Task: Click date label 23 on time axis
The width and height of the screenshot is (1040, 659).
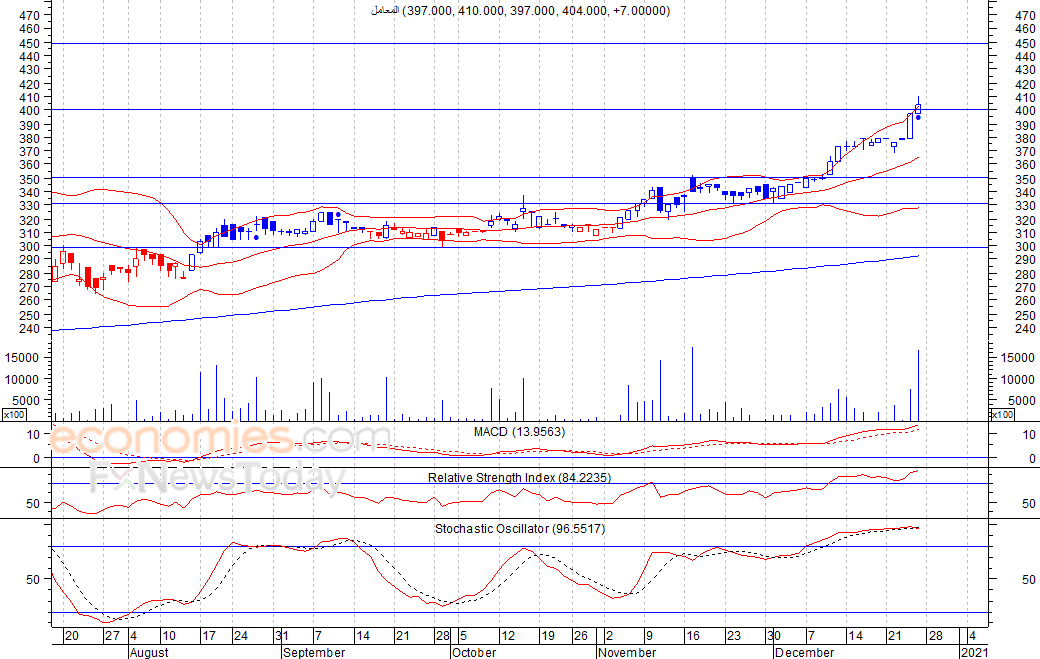Action: pos(733,636)
